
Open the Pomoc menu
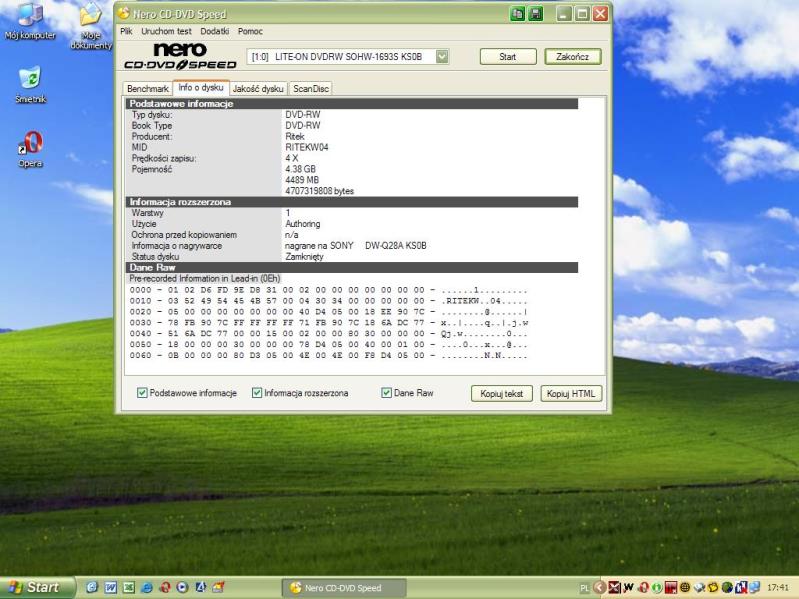point(250,31)
